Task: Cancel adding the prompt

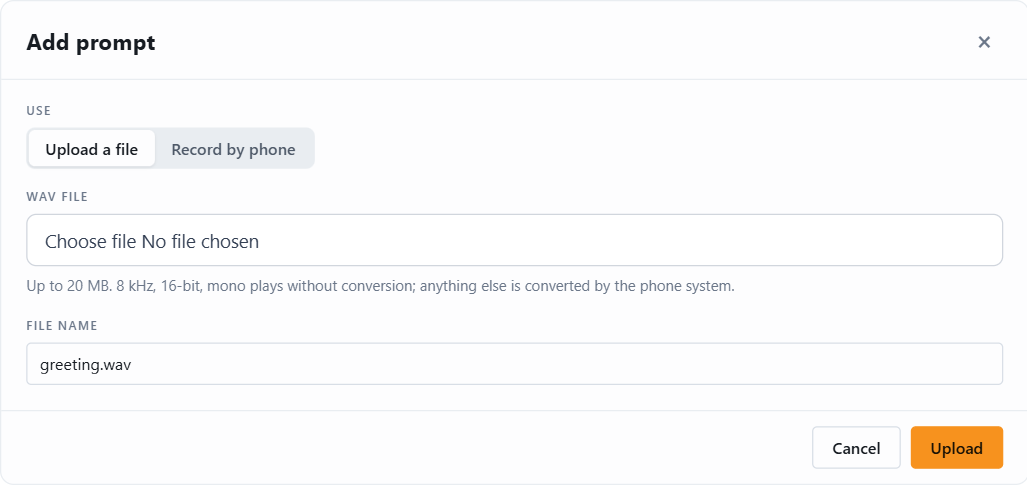Action: tap(856, 448)
